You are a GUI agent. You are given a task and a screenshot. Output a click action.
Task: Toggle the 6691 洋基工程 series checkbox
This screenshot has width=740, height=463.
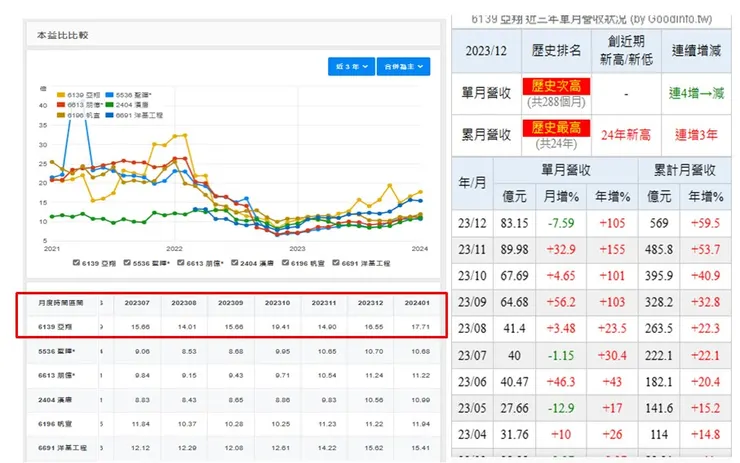click(x=336, y=263)
